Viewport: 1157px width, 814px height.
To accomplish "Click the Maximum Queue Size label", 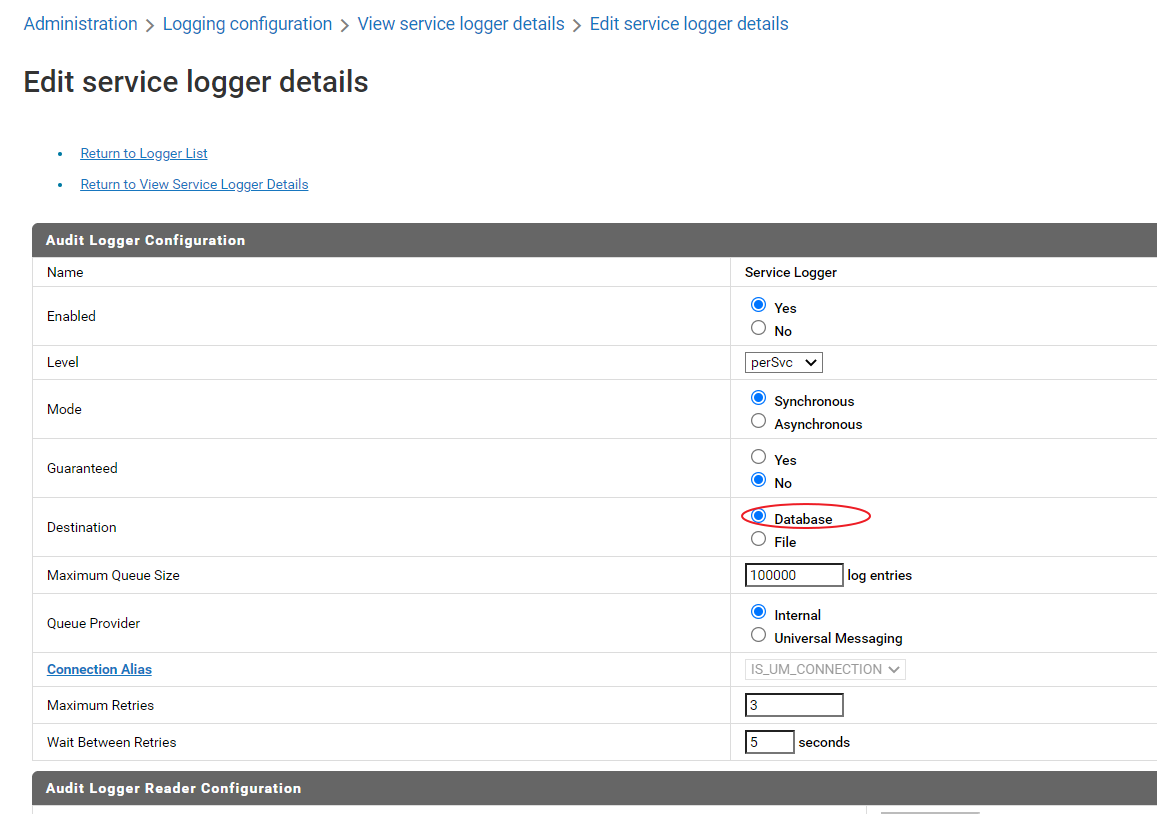I will point(113,575).
